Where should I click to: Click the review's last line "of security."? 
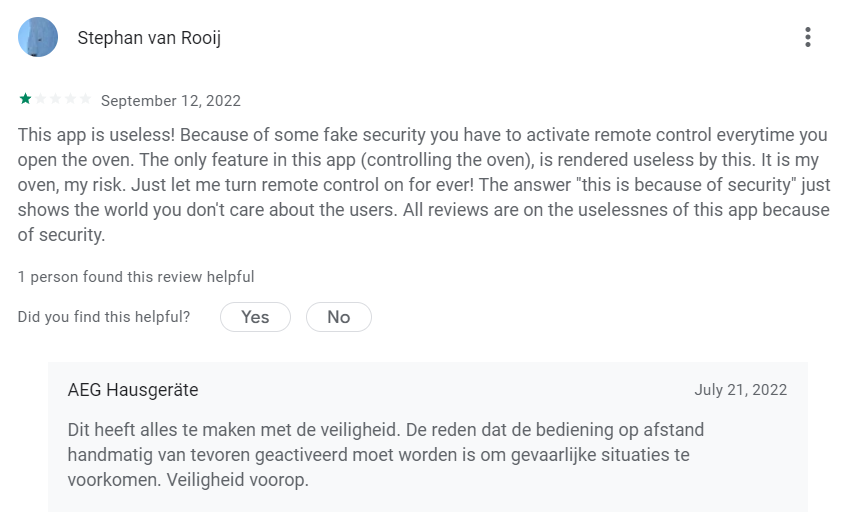click(x=61, y=235)
